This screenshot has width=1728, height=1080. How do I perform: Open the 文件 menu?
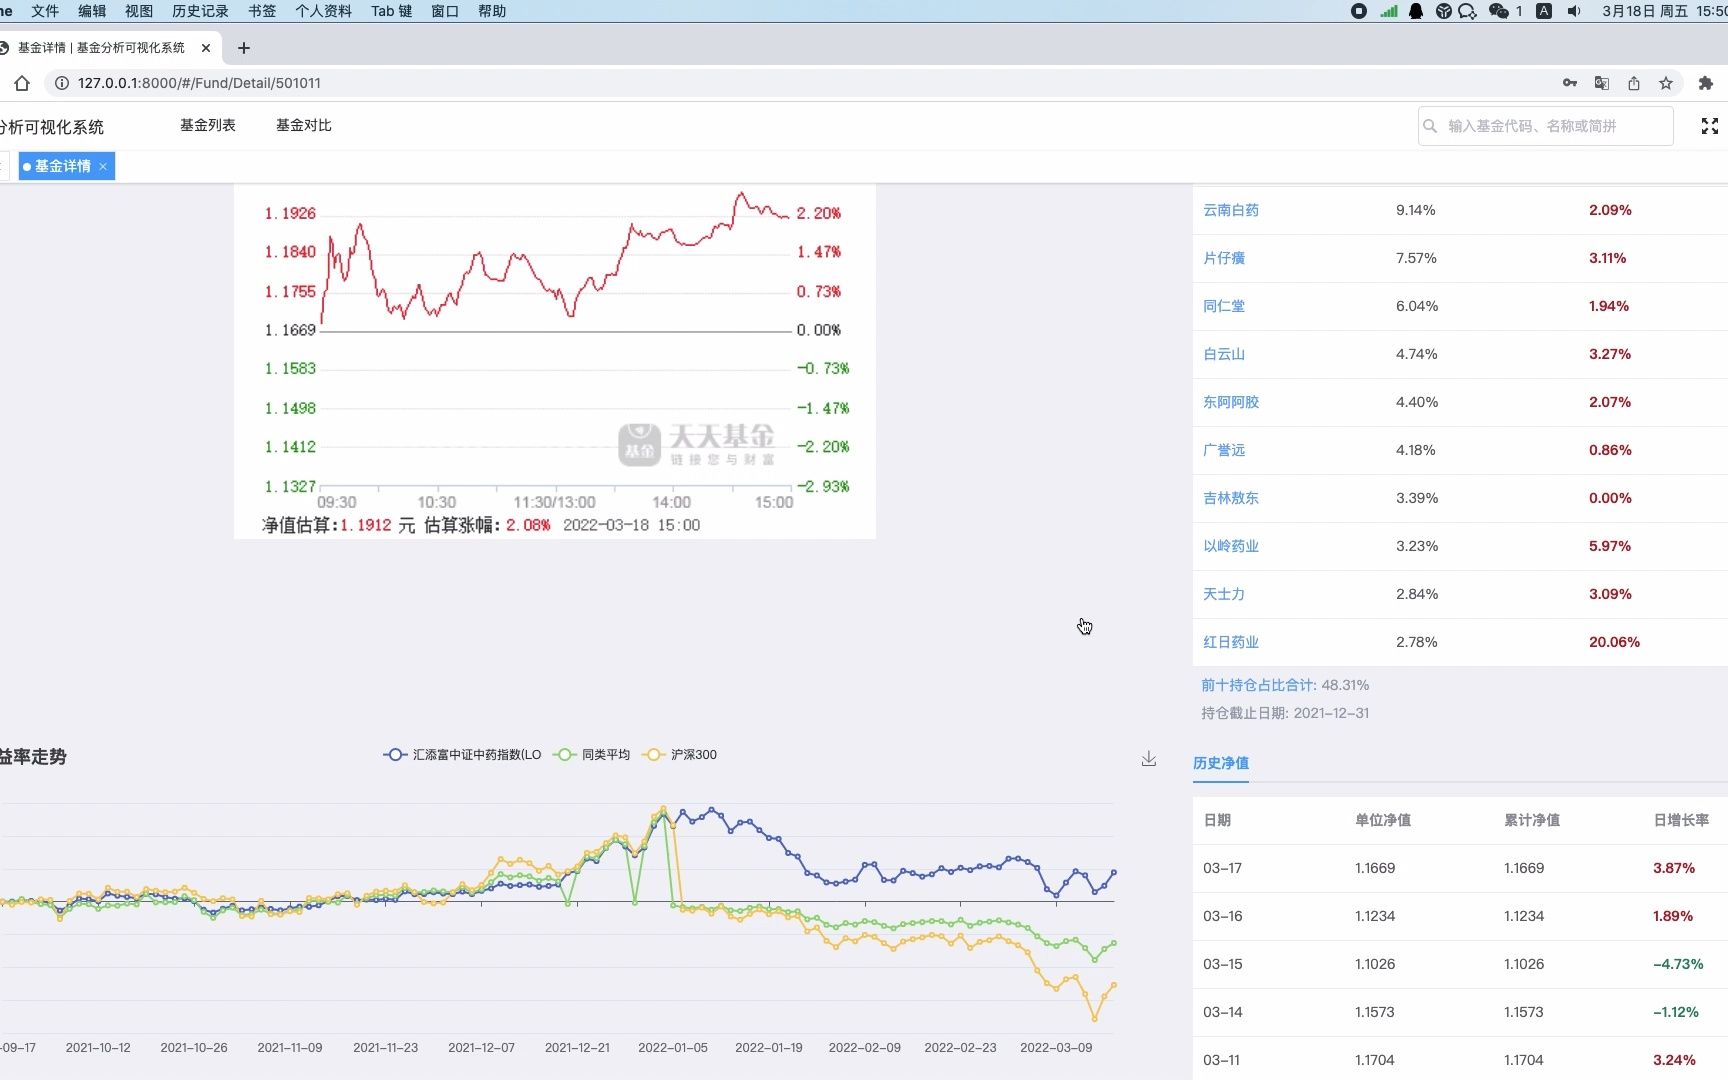pyautogui.click(x=45, y=11)
